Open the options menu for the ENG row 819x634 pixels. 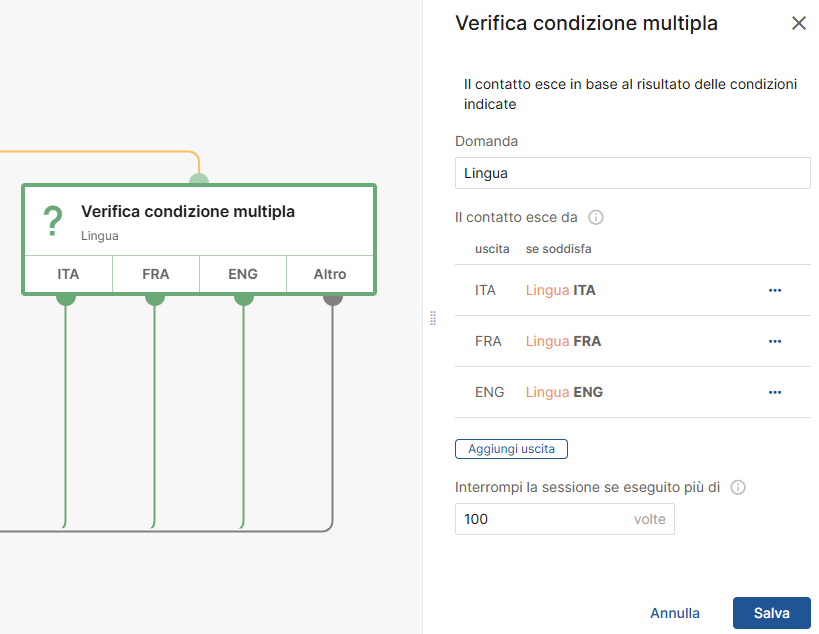click(x=775, y=392)
